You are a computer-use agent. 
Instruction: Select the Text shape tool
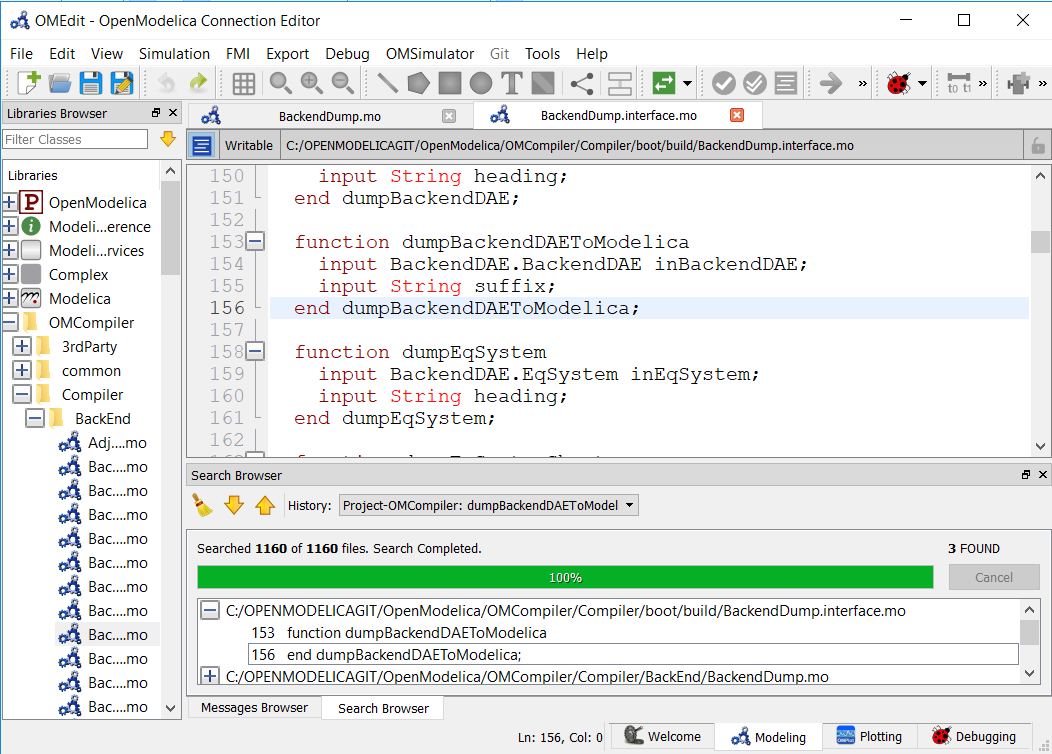pos(512,84)
